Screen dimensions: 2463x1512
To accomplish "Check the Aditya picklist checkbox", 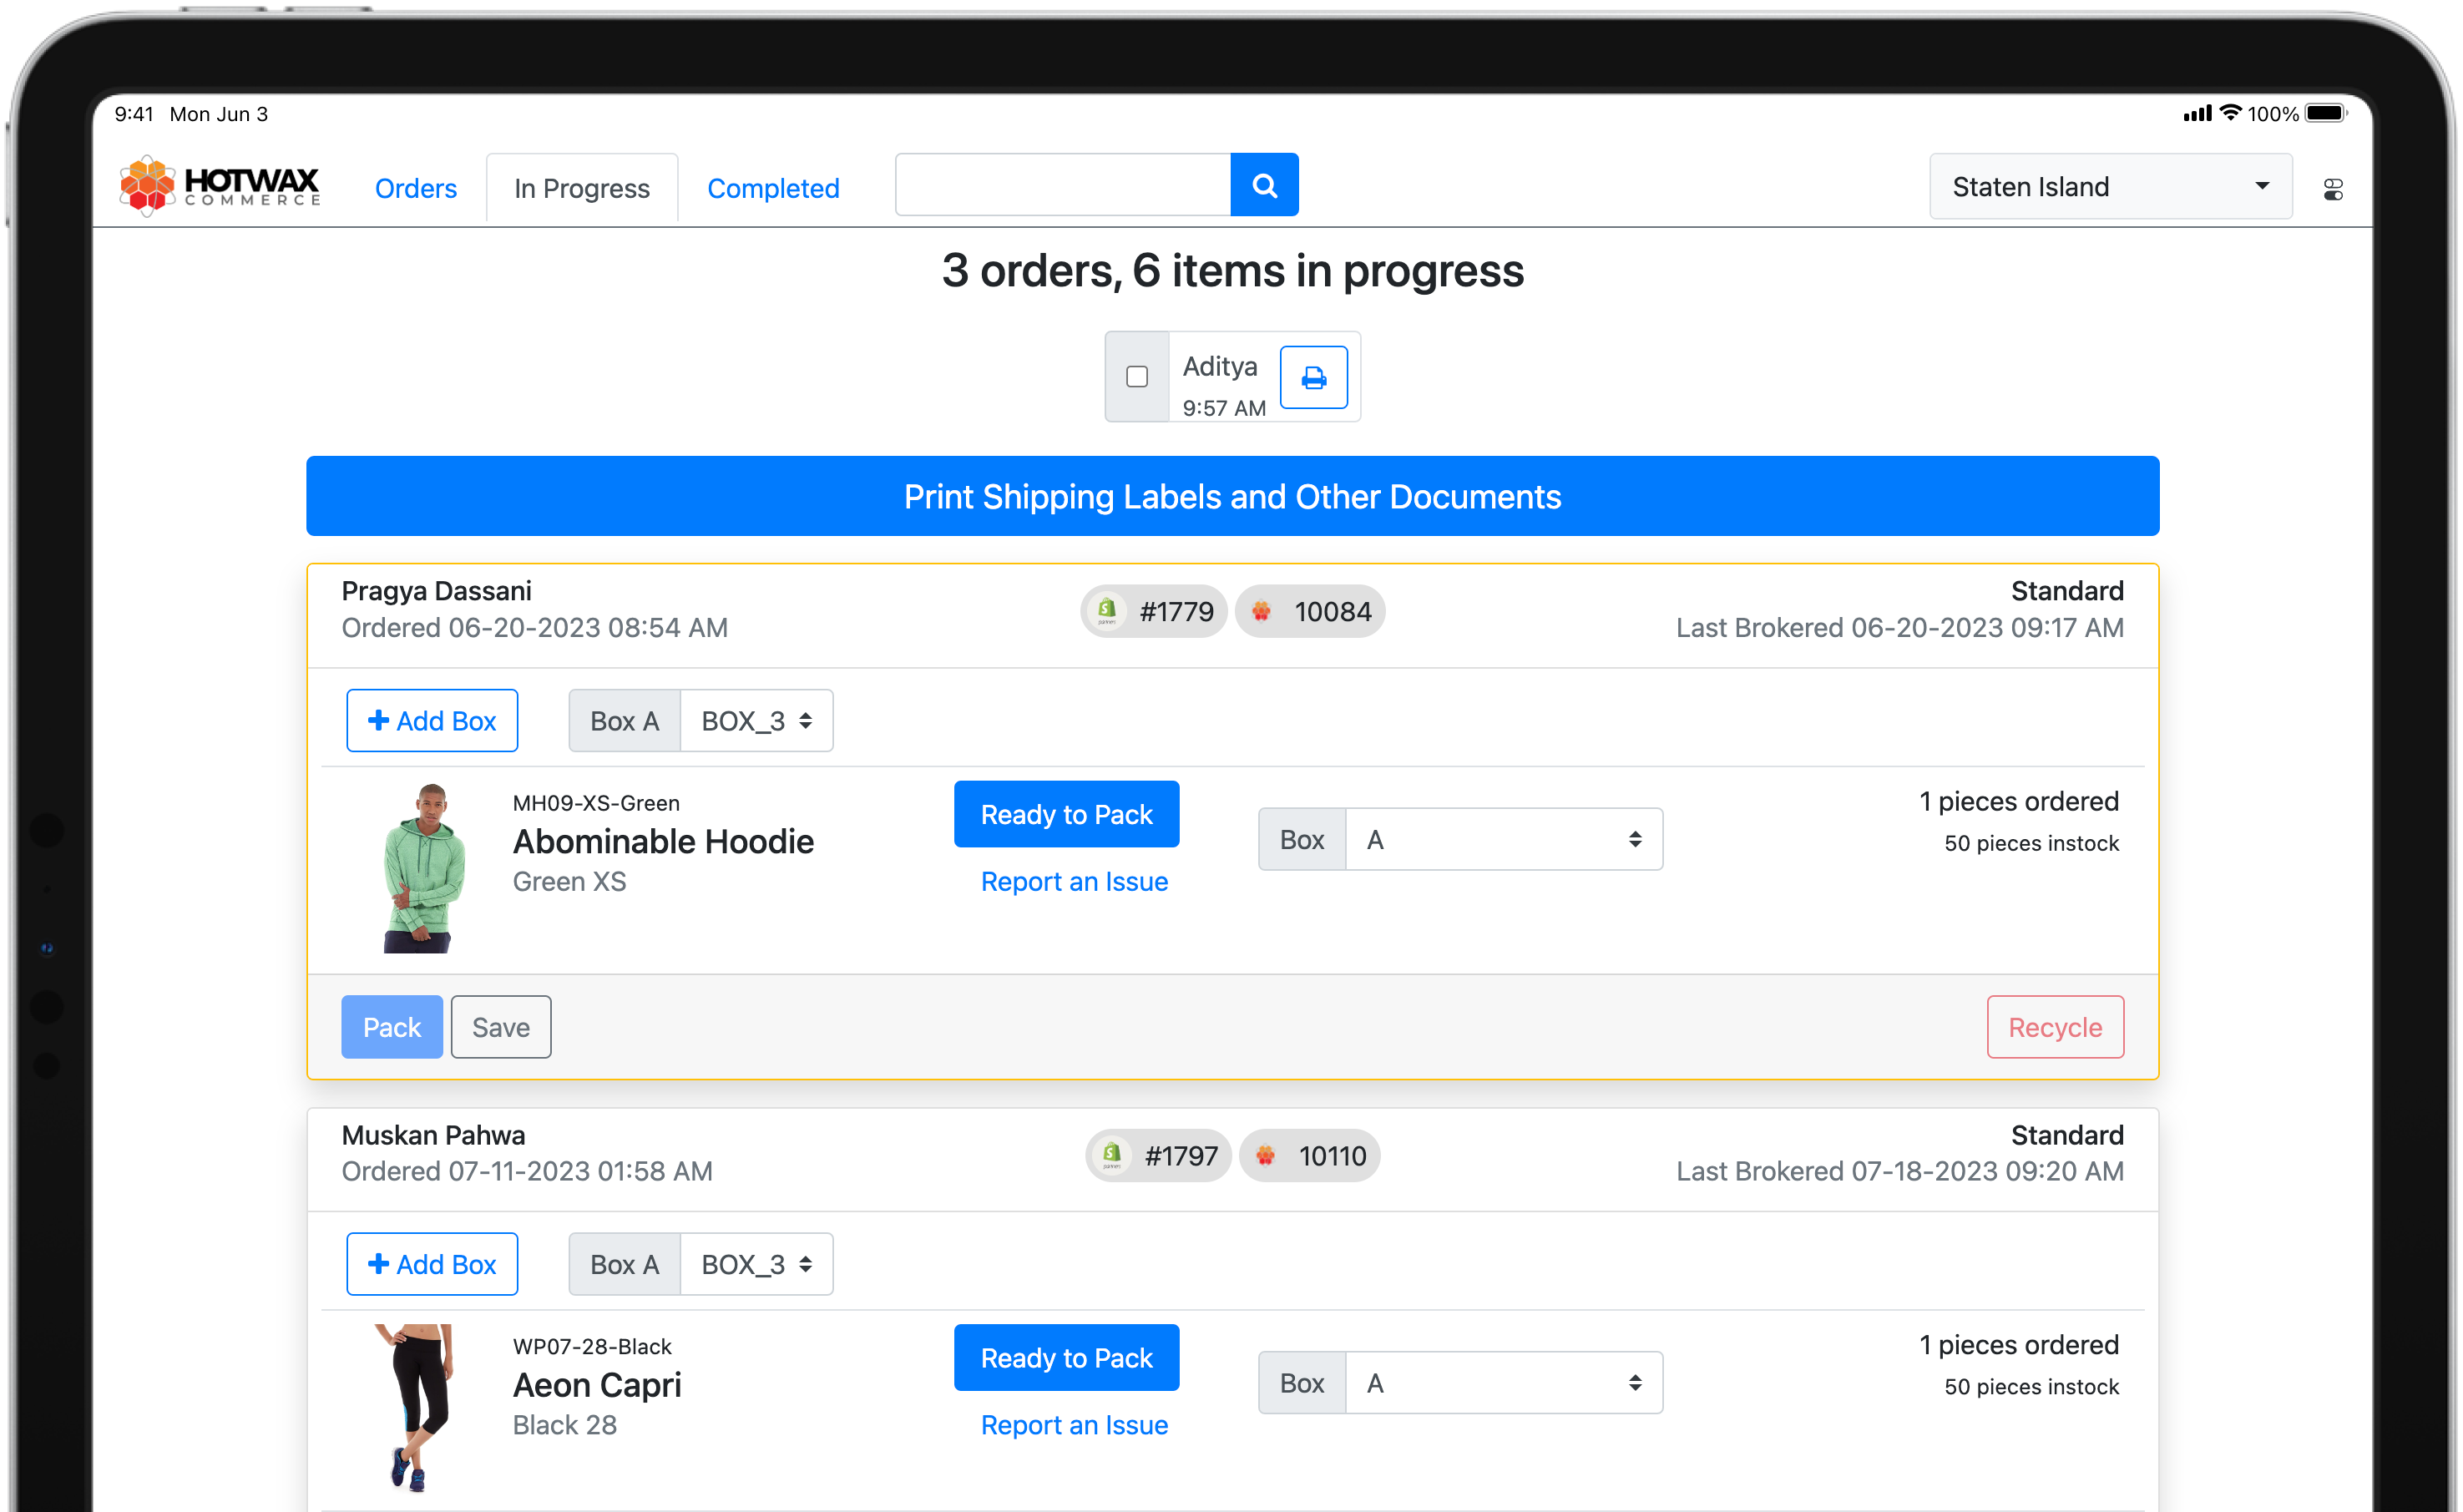I will click(1136, 377).
